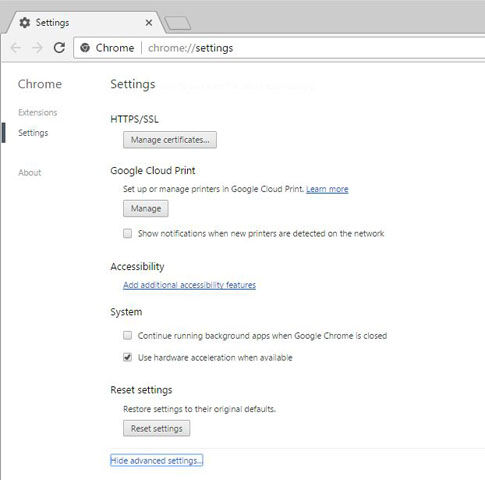
Task: Click the Chrome site info icon in address bar
Action: (x=85, y=48)
